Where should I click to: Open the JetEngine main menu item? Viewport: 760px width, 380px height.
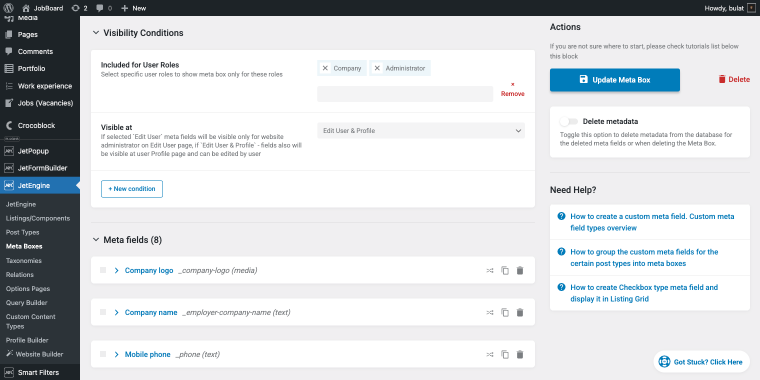point(40,186)
